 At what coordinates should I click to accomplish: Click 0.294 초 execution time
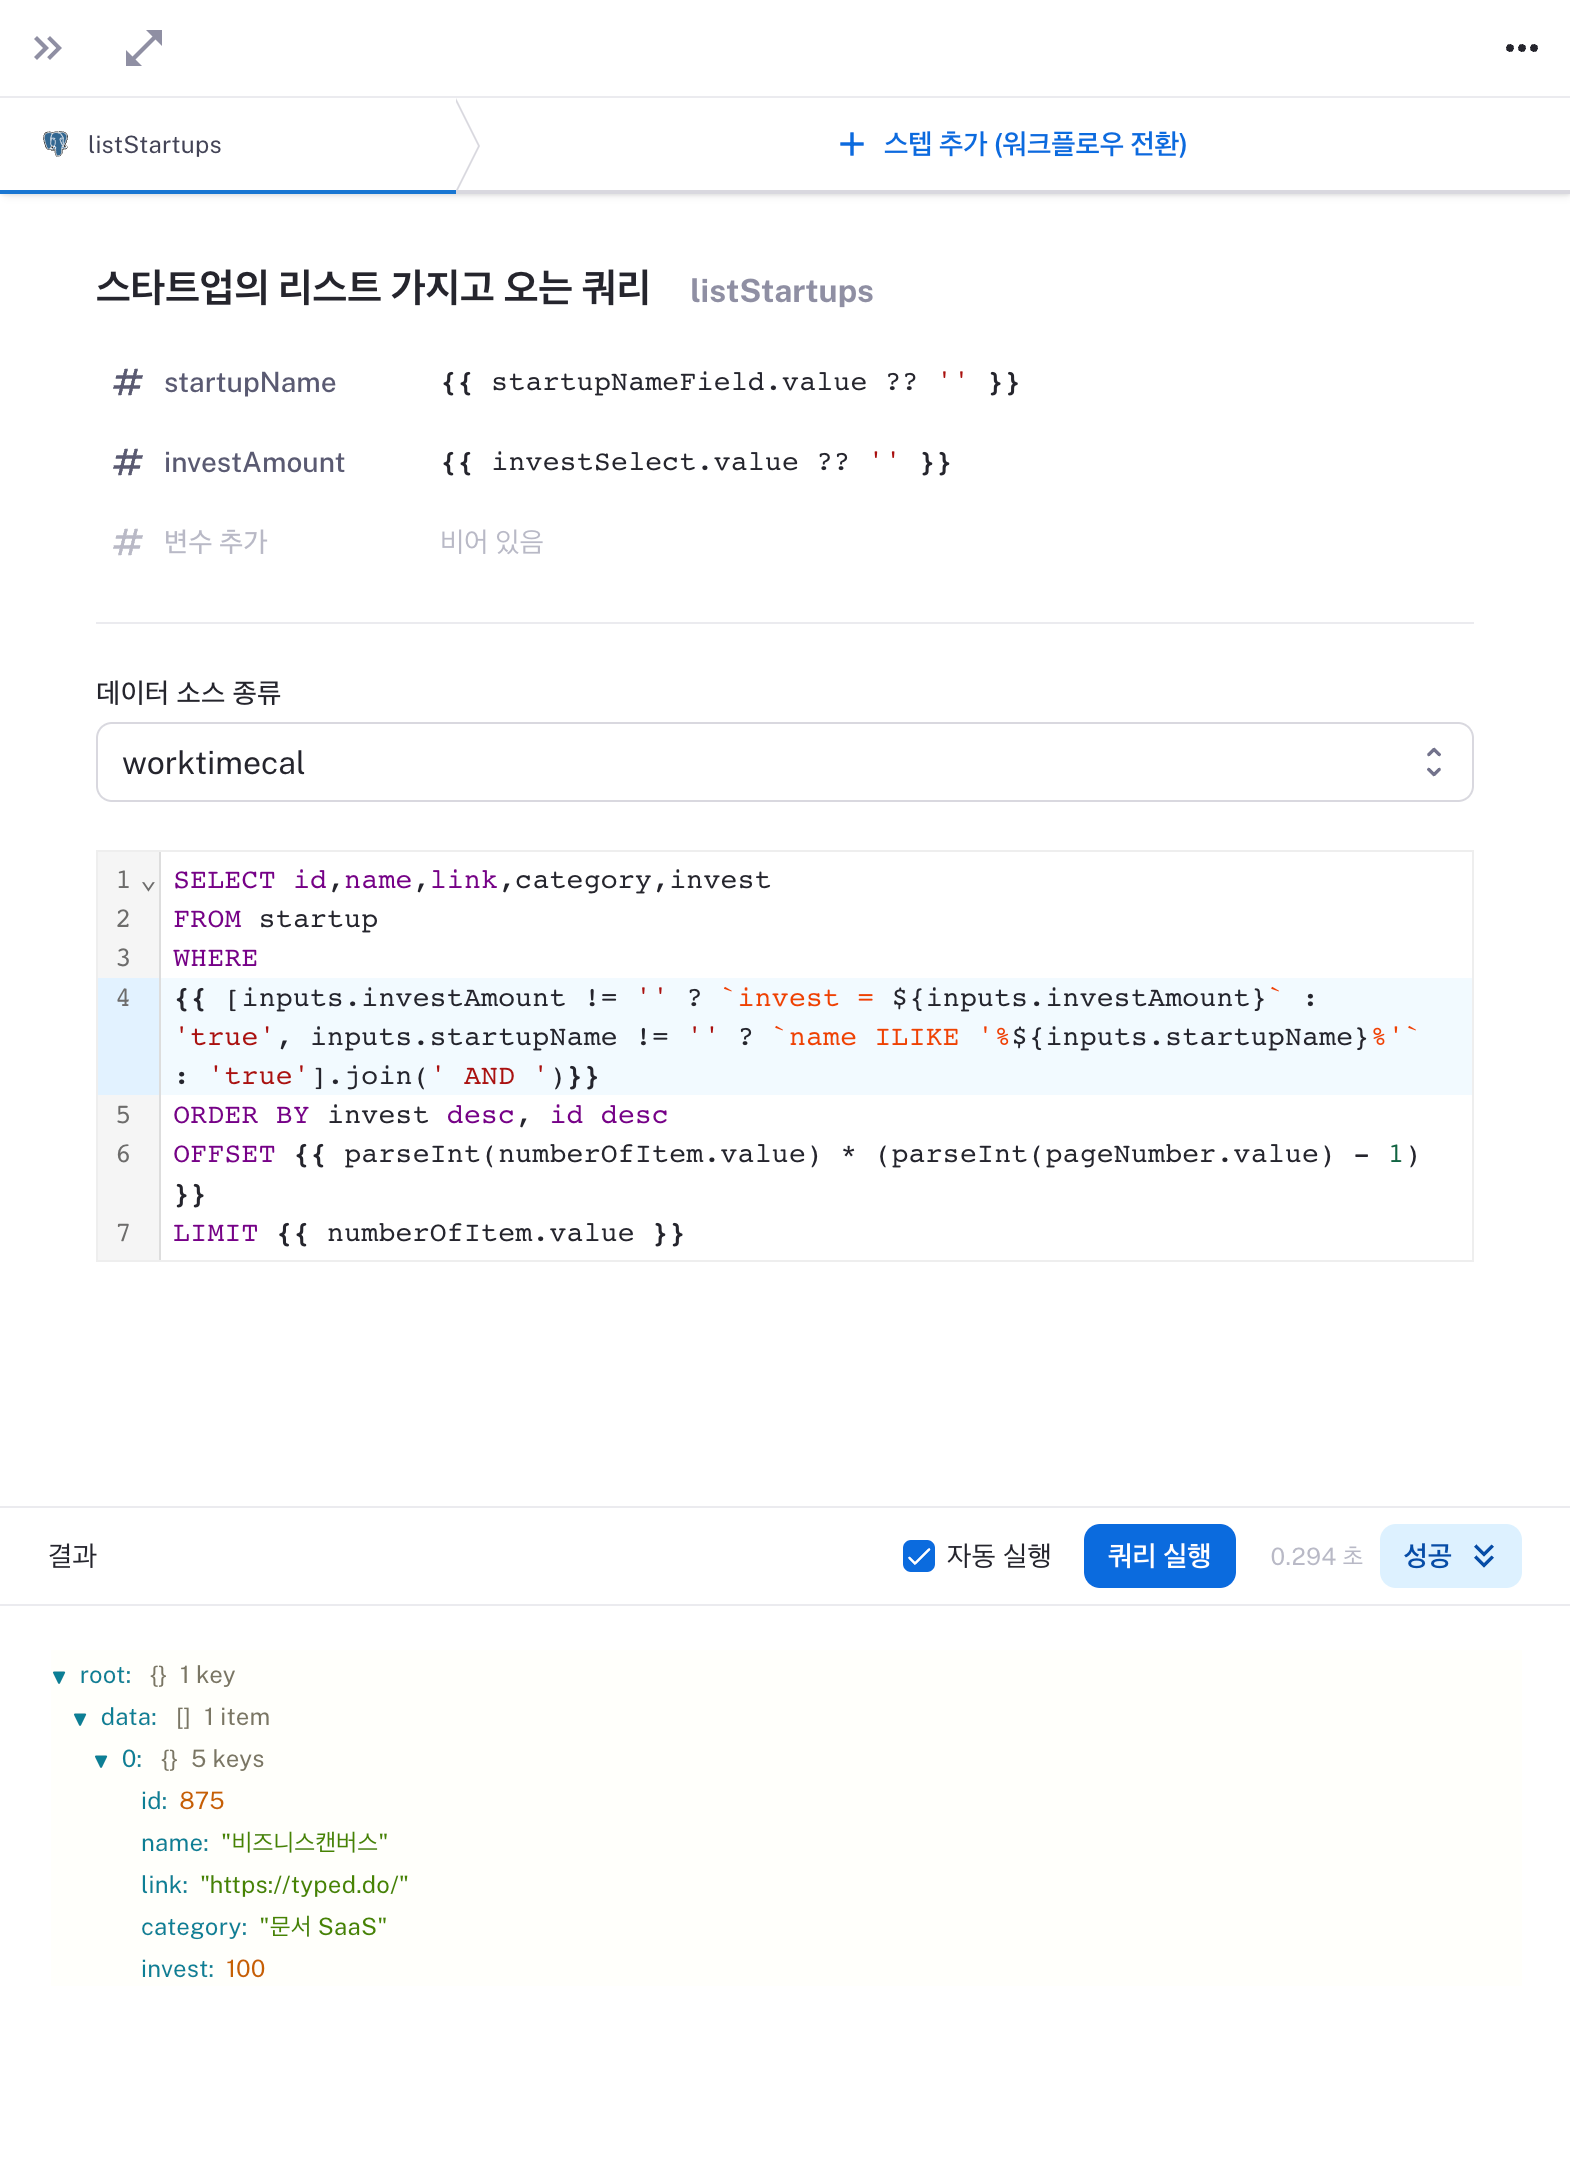click(1316, 1556)
